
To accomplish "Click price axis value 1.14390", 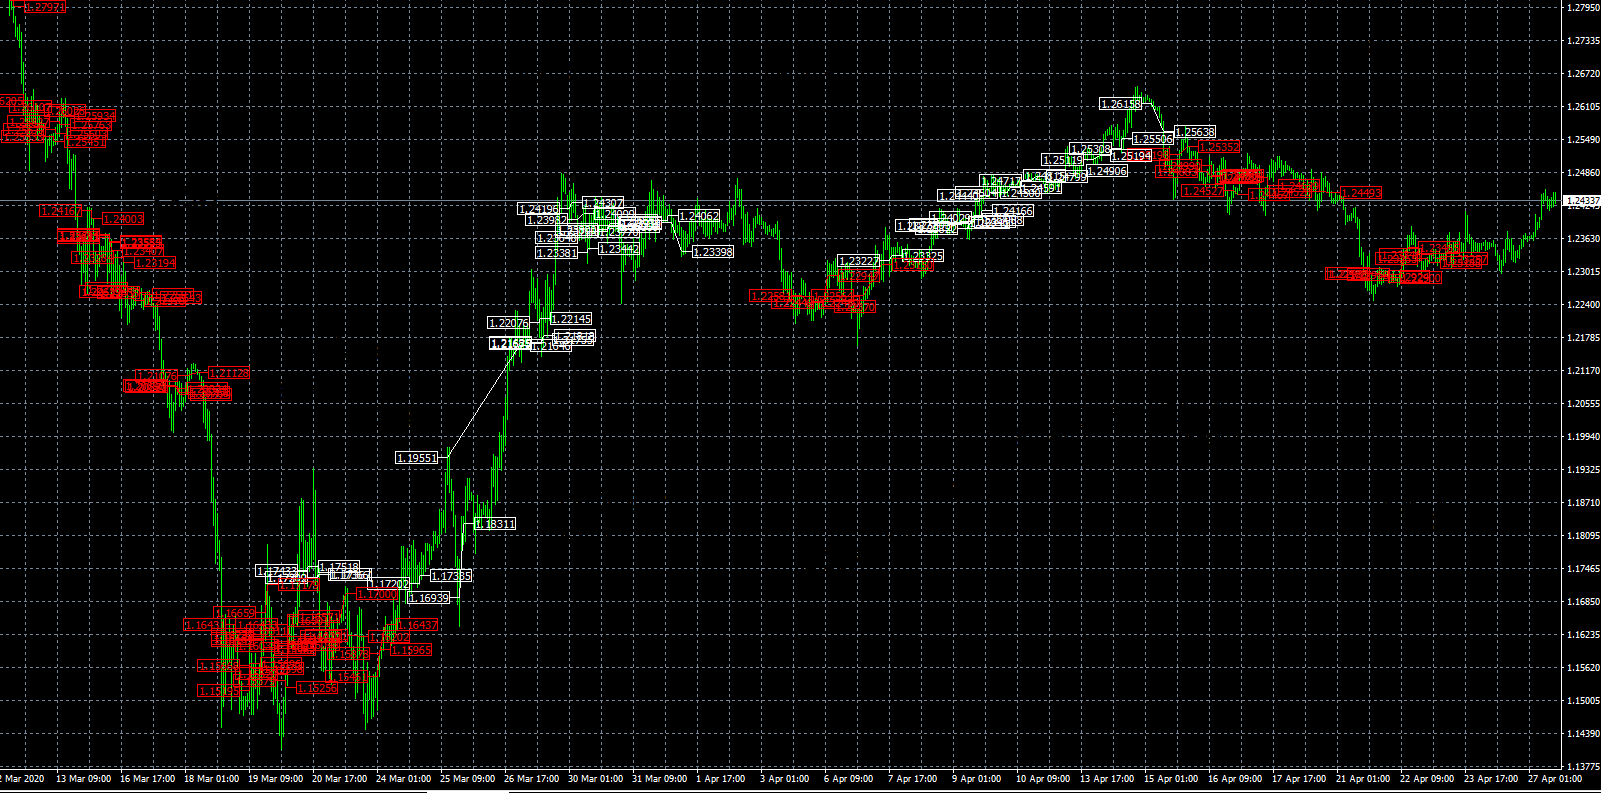I will [1583, 734].
